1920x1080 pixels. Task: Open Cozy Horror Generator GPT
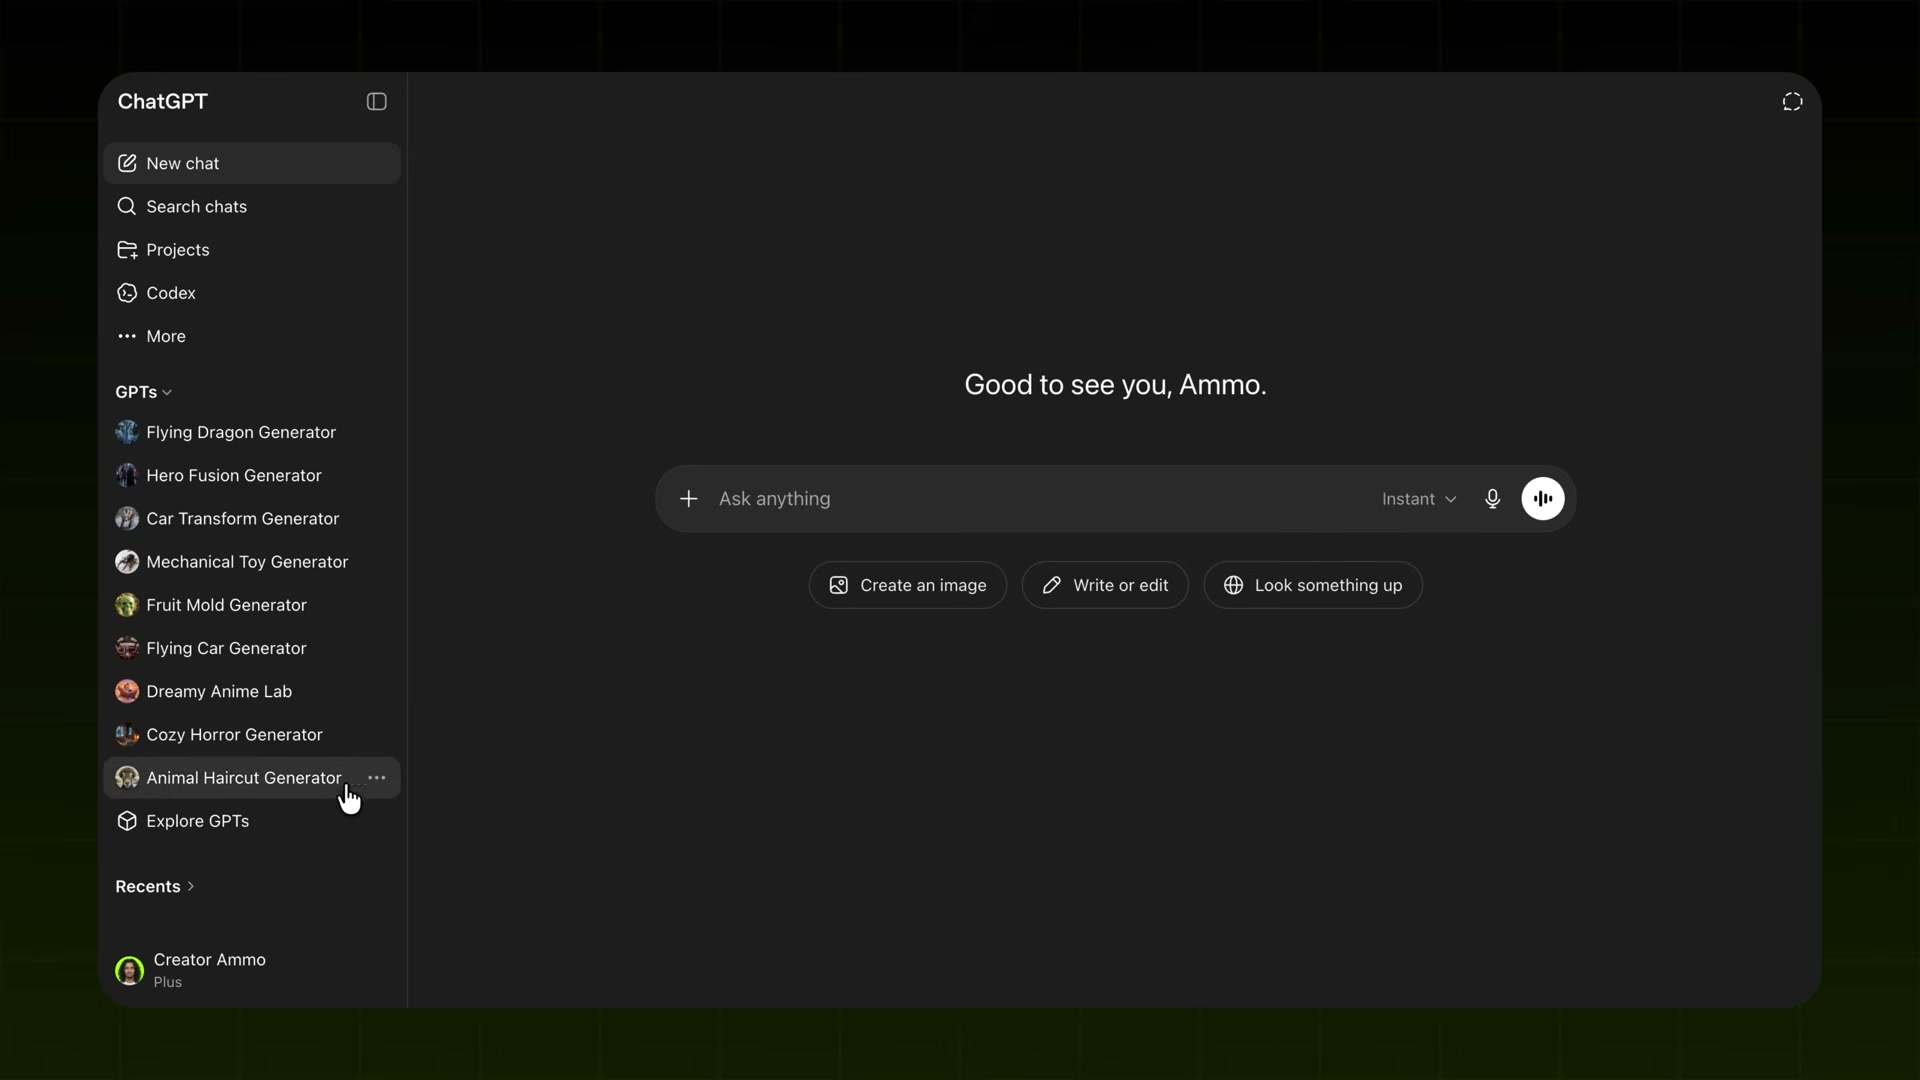(252, 734)
